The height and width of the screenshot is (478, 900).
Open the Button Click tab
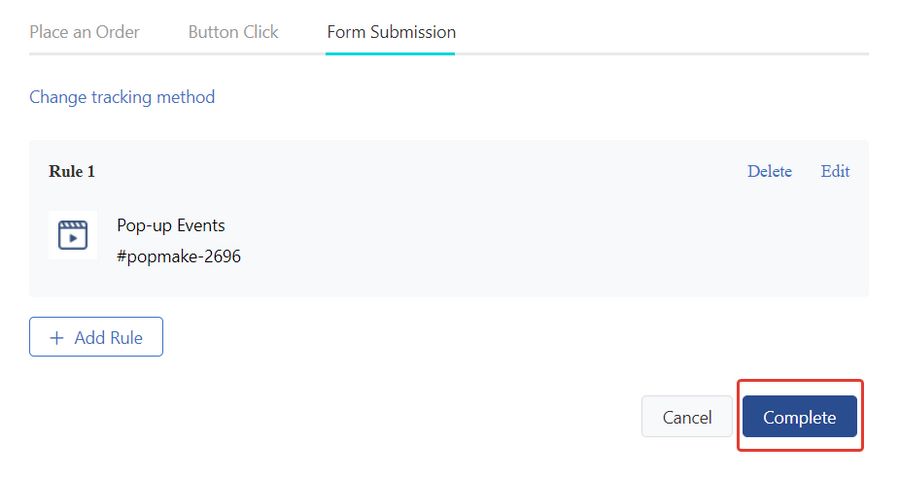233,32
